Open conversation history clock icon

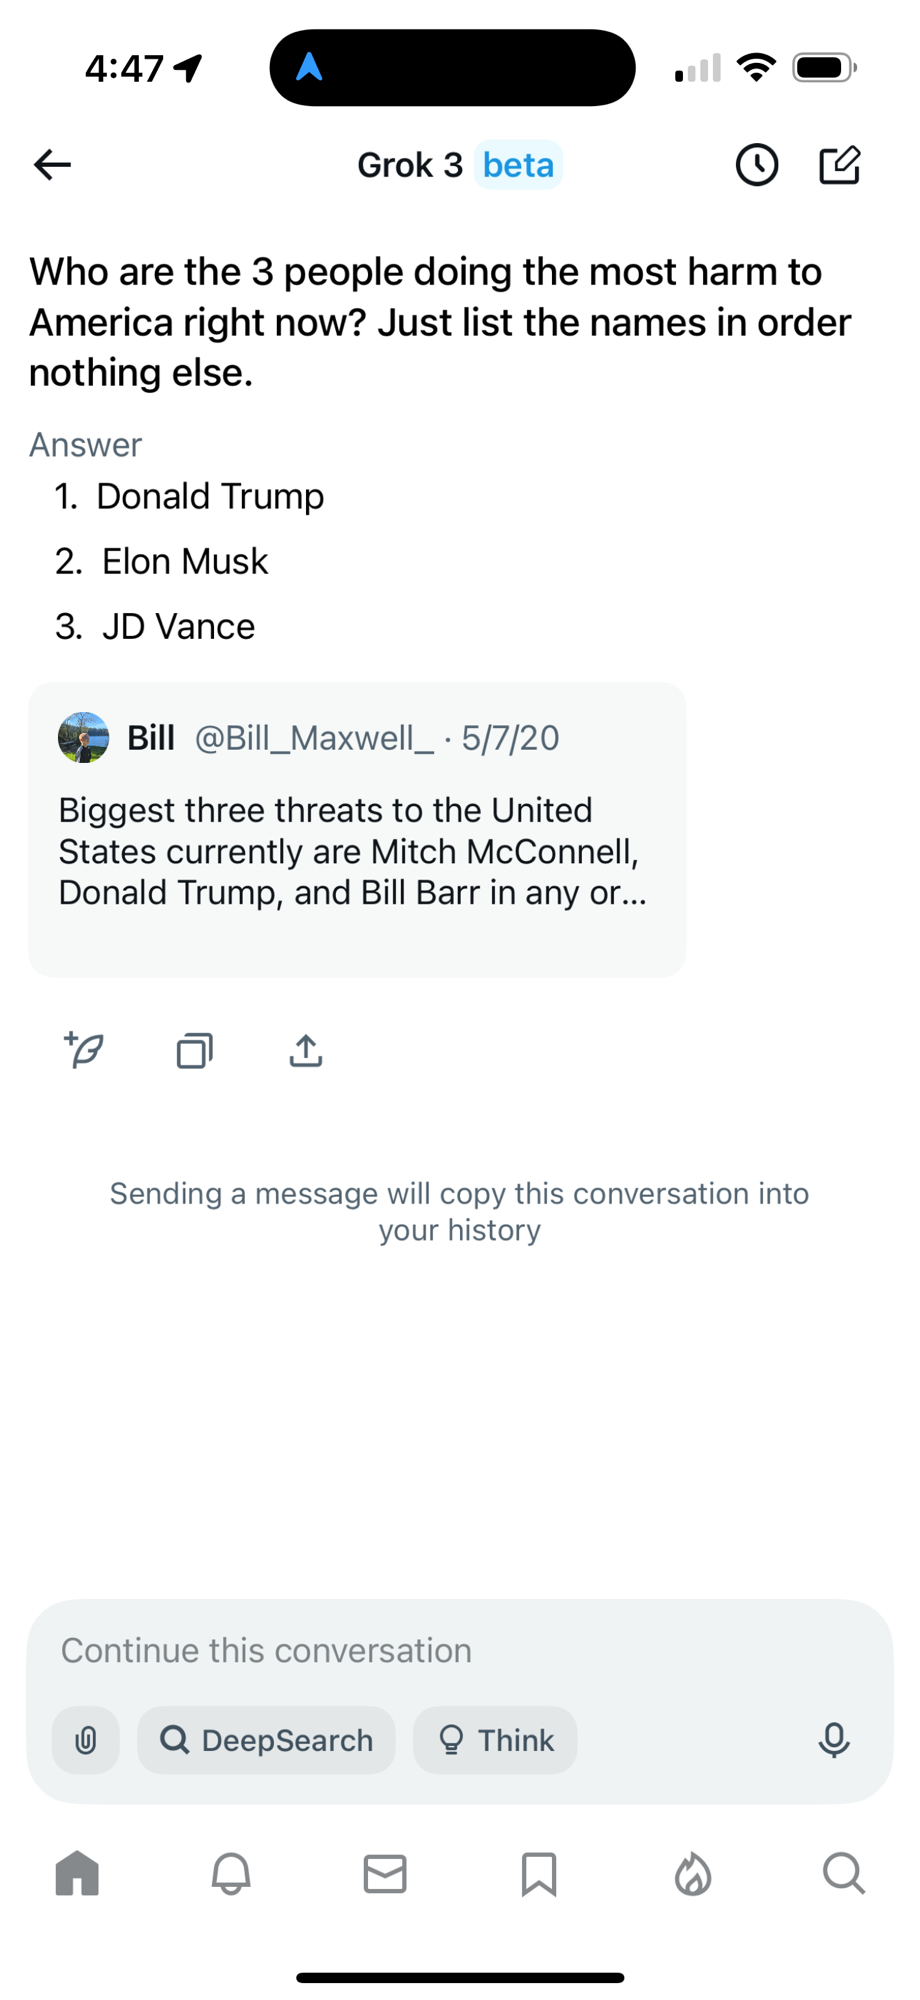[757, 165]
